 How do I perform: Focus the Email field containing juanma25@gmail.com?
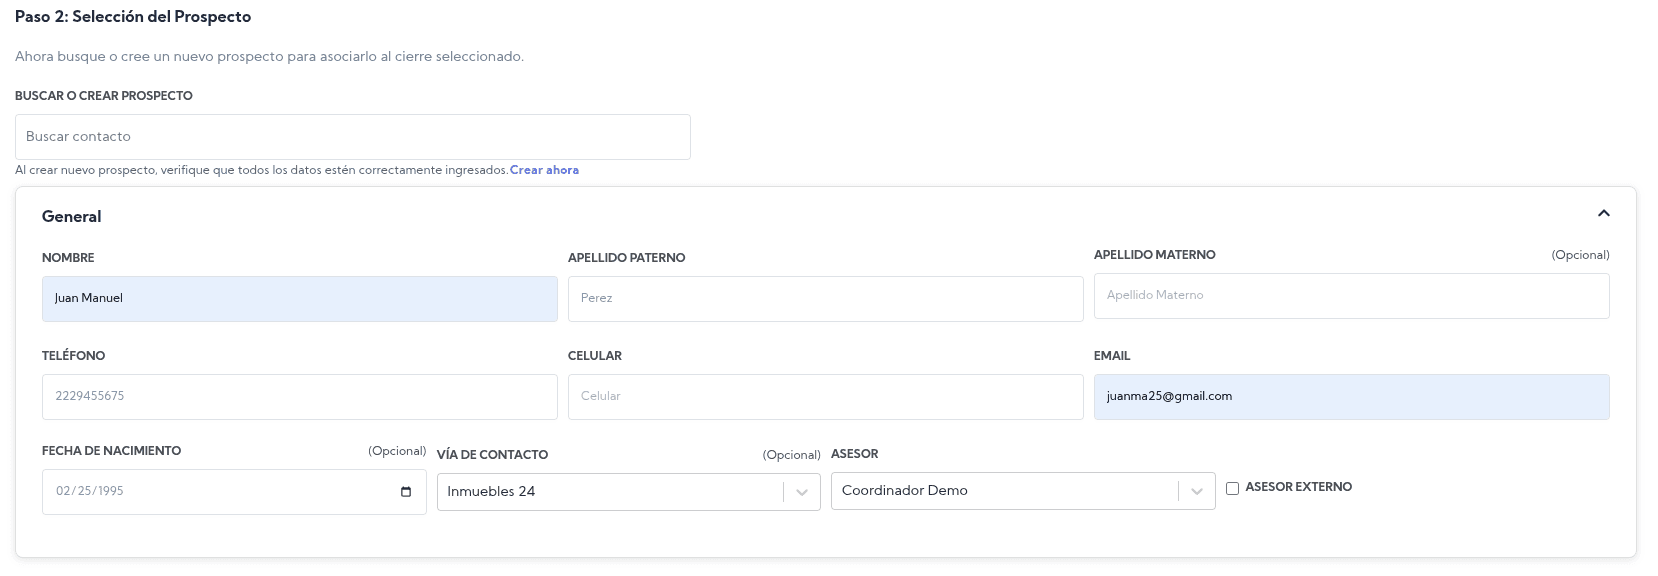coord(1351,397)
